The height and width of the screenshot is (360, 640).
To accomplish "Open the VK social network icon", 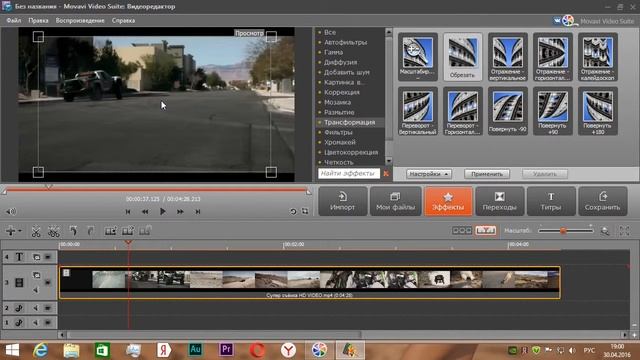I will click(557, 20).
